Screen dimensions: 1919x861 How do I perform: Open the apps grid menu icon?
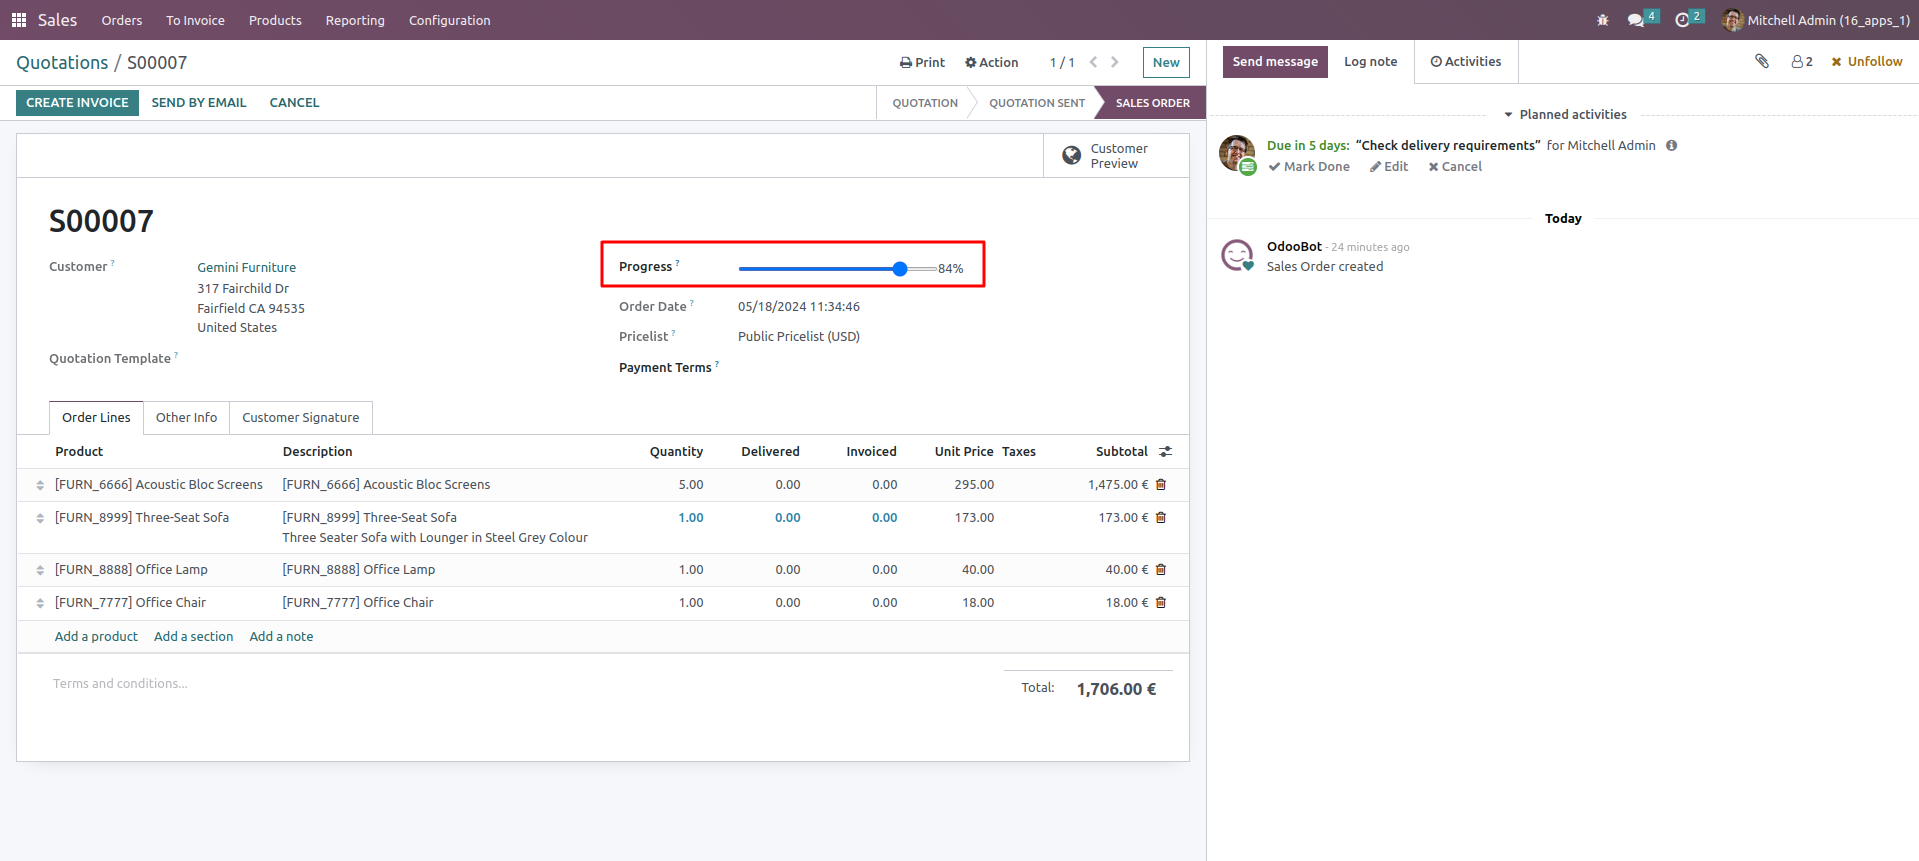point(18,20)
